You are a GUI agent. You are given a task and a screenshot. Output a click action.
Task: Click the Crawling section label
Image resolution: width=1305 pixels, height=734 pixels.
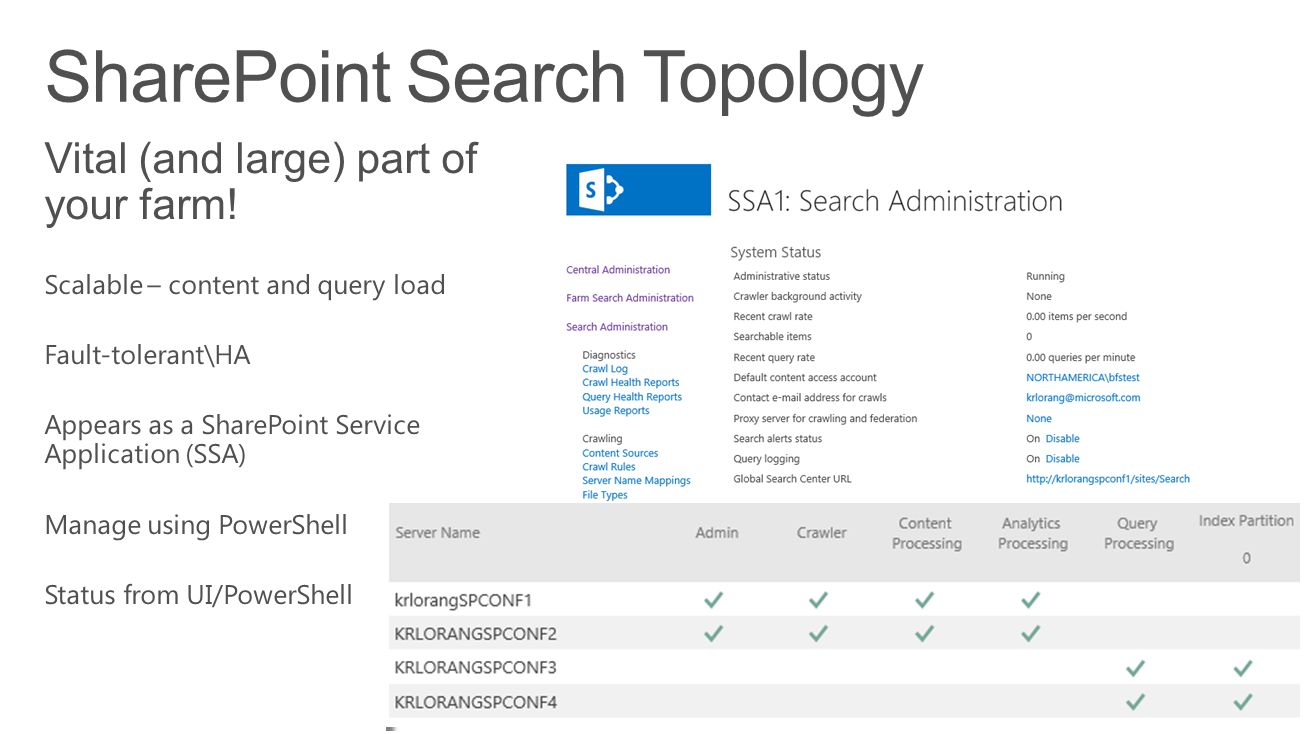tap(602, 439)
